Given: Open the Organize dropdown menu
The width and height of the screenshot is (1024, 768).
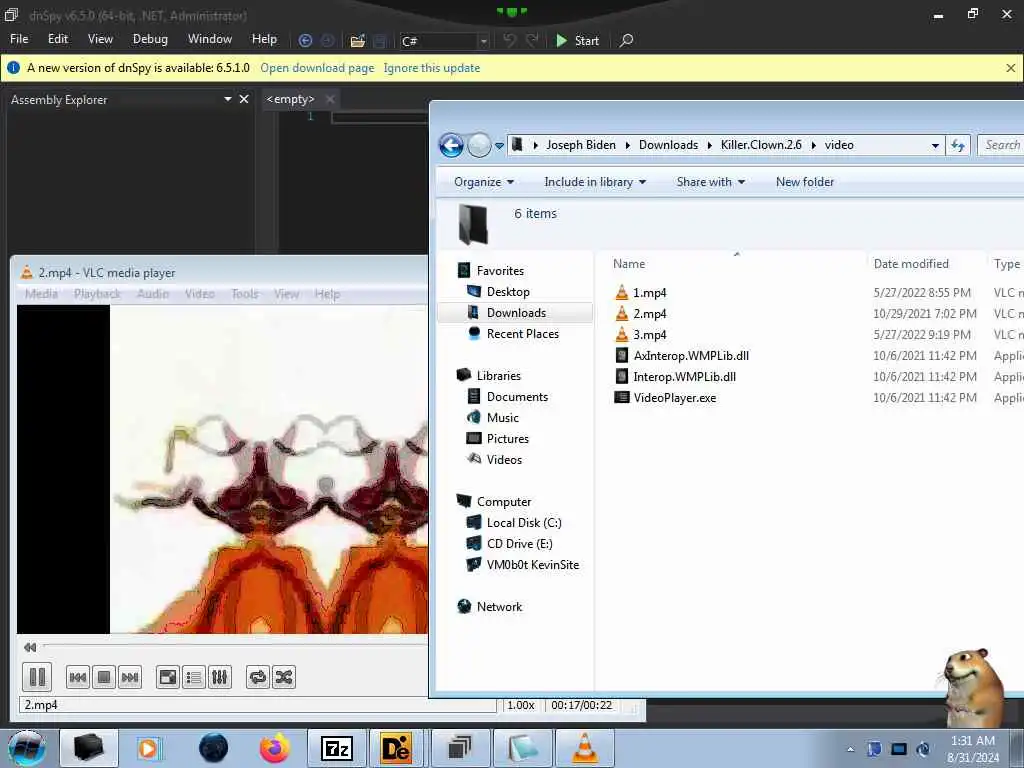Looking at the screenshot, I should [484, 182].
